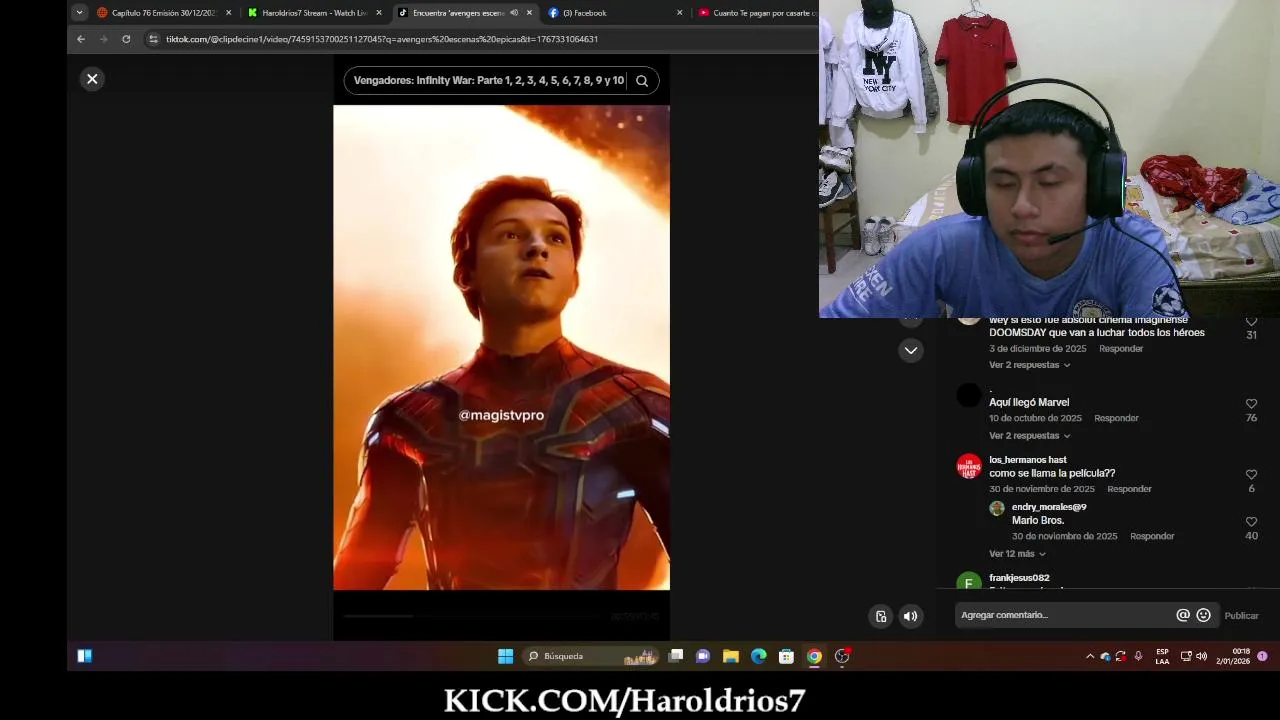Open the OBS Studio taskbar icon
Viewport: 1280px width, 720px height.
tap(842, 656)
